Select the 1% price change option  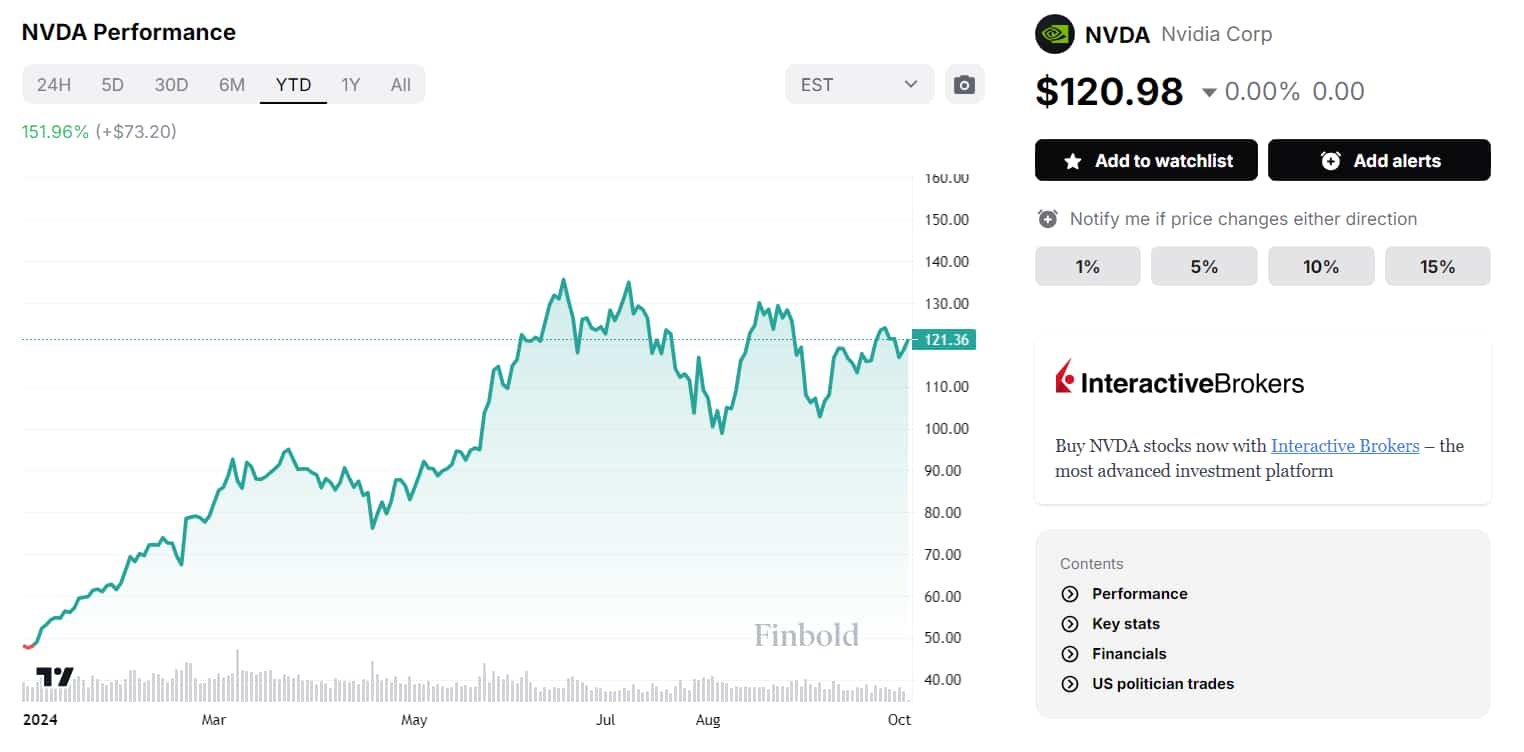[x=1087, y=266]
